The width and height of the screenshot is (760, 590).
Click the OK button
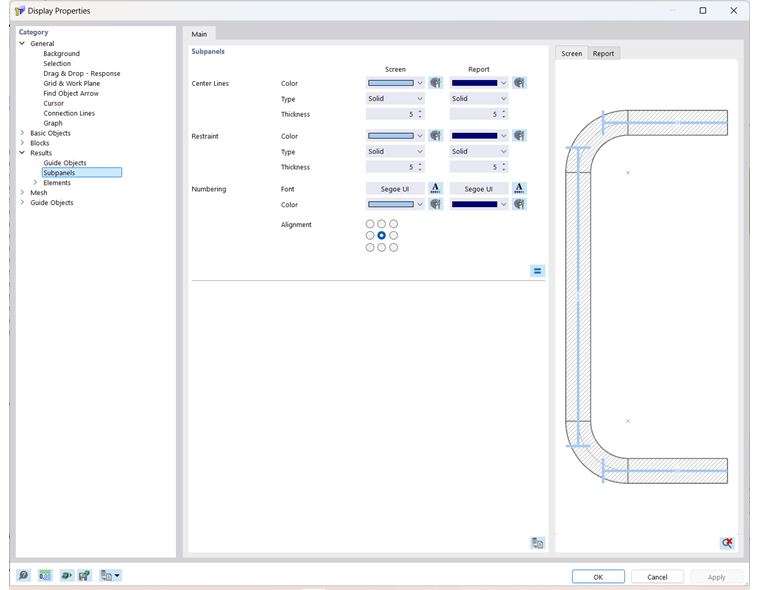pyautogui.click(x=598, y=576)
